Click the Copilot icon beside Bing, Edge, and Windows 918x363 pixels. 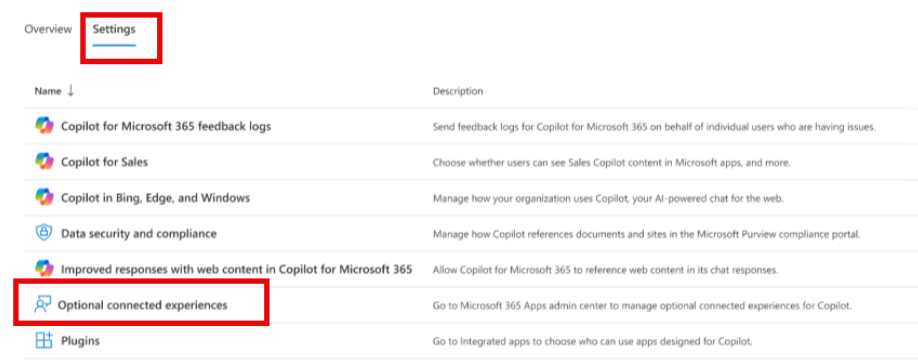[x=44, y=197]
